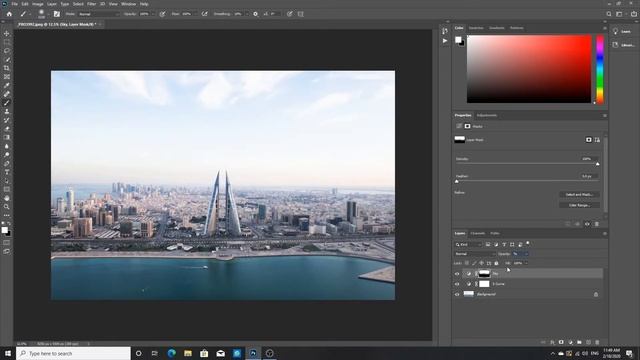Viewport: 640px width, 360px height.
Task: Open the Window menu
Action: coord(129,4)
